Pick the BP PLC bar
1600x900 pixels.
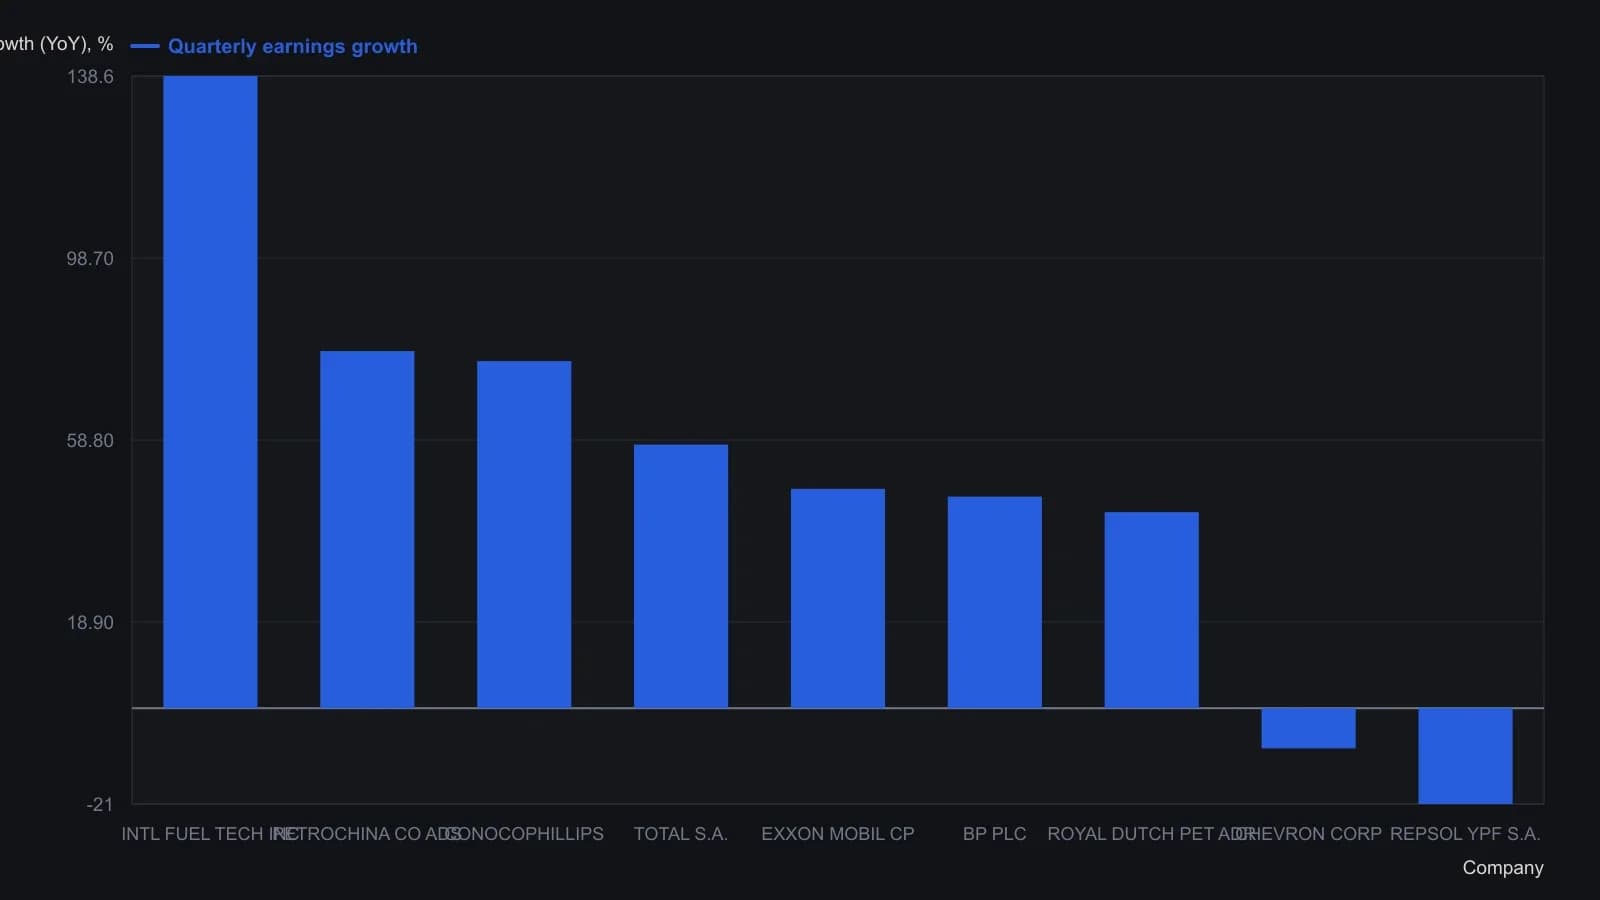[x=995, y=602]
